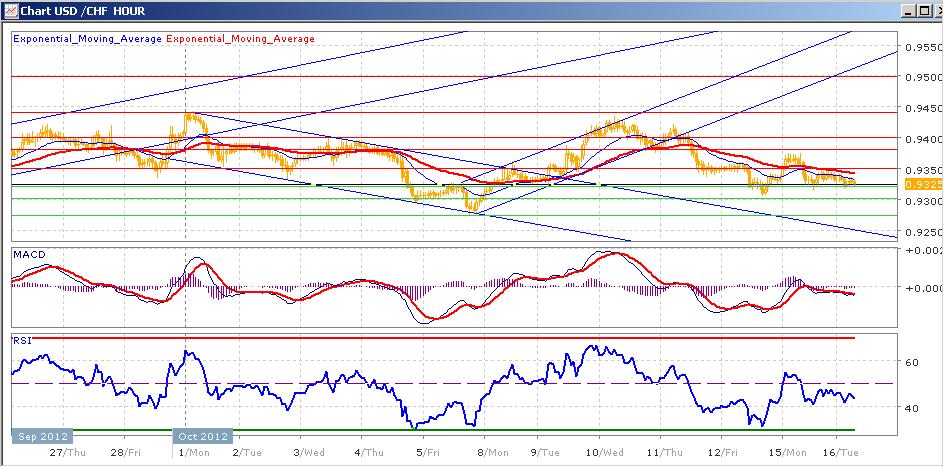The height and width of the screenshot is (467, 944).
Task: Click the red Exponential_Moving_Average legend label
Action: click(240, 39)
